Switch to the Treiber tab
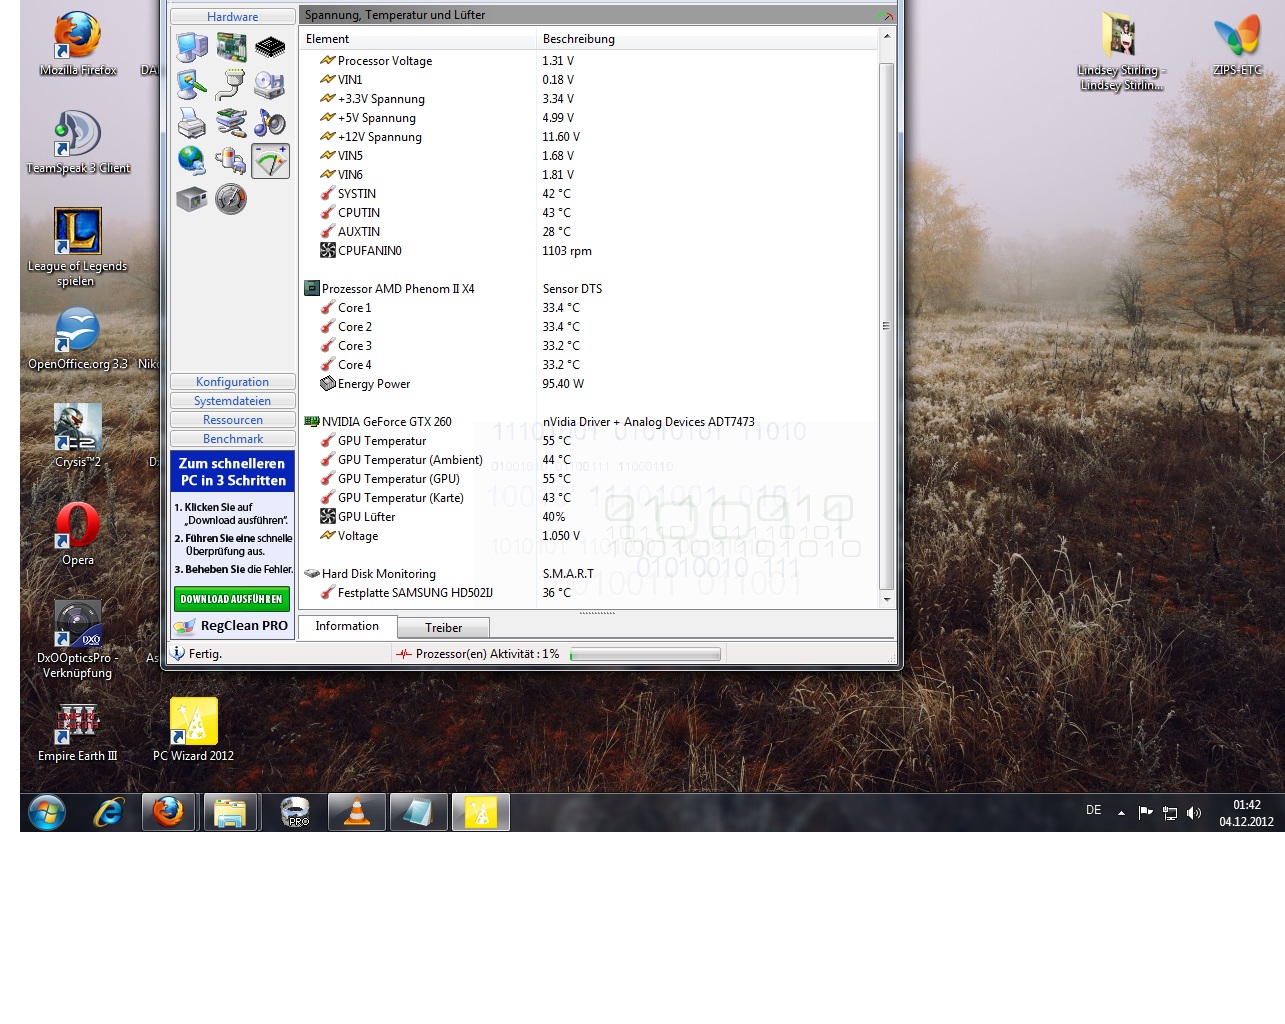Viewport: 1285px width, 1024px height. [x=443, y=628]
